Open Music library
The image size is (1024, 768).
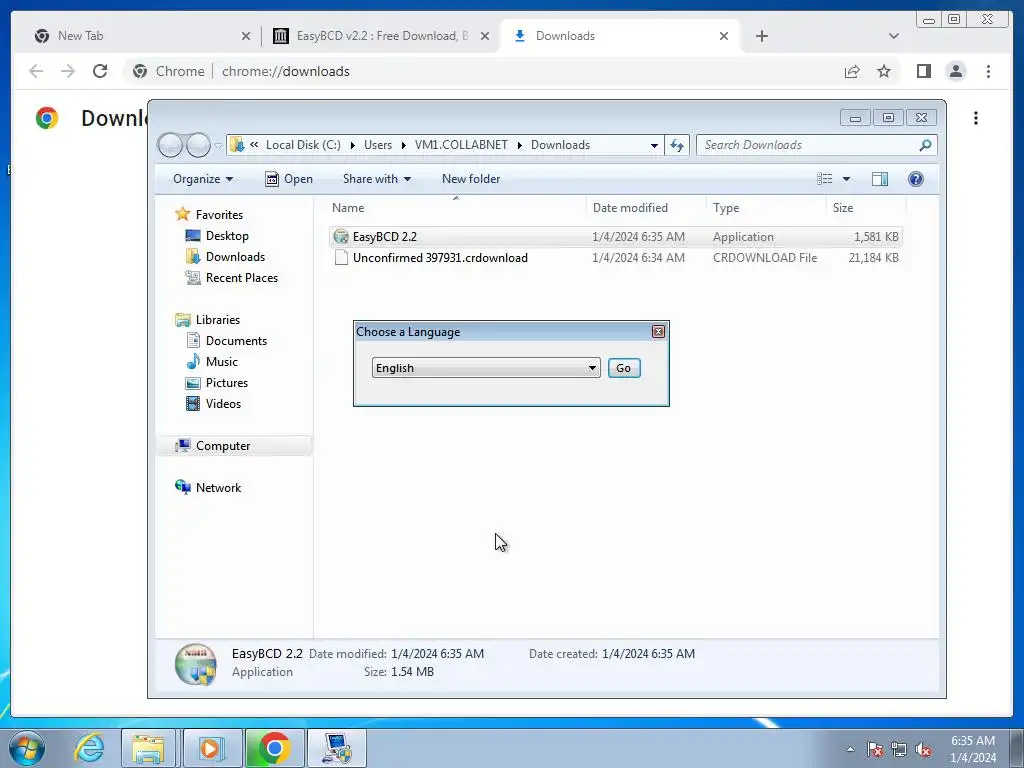(x=221, y=362)
